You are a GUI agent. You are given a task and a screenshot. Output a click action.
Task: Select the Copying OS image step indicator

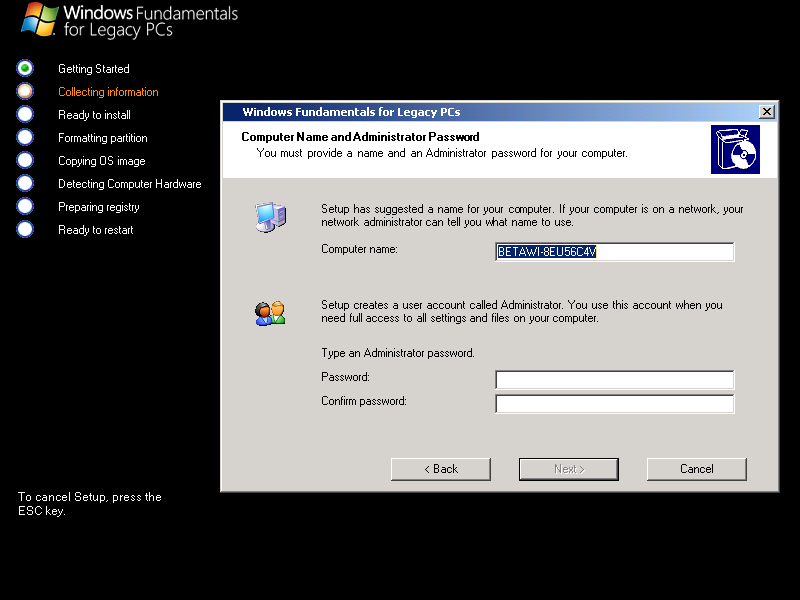coord(25,160)
